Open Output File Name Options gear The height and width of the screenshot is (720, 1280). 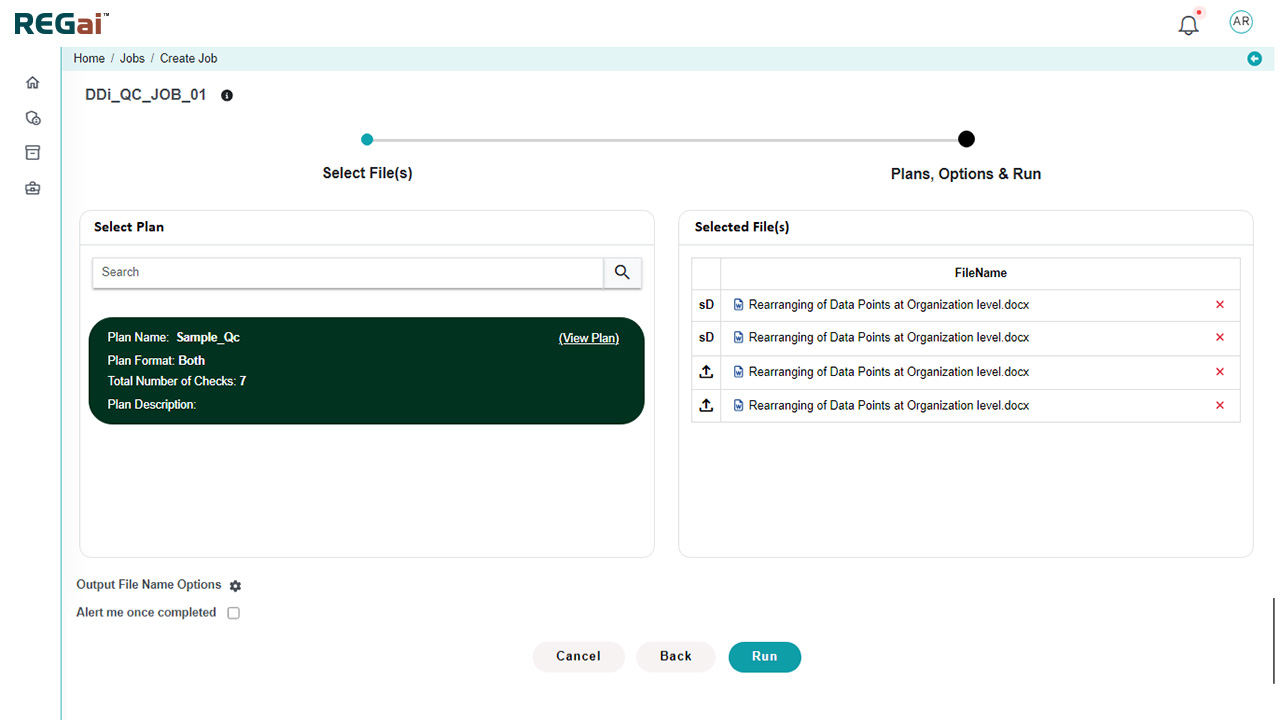coord(235,586)
